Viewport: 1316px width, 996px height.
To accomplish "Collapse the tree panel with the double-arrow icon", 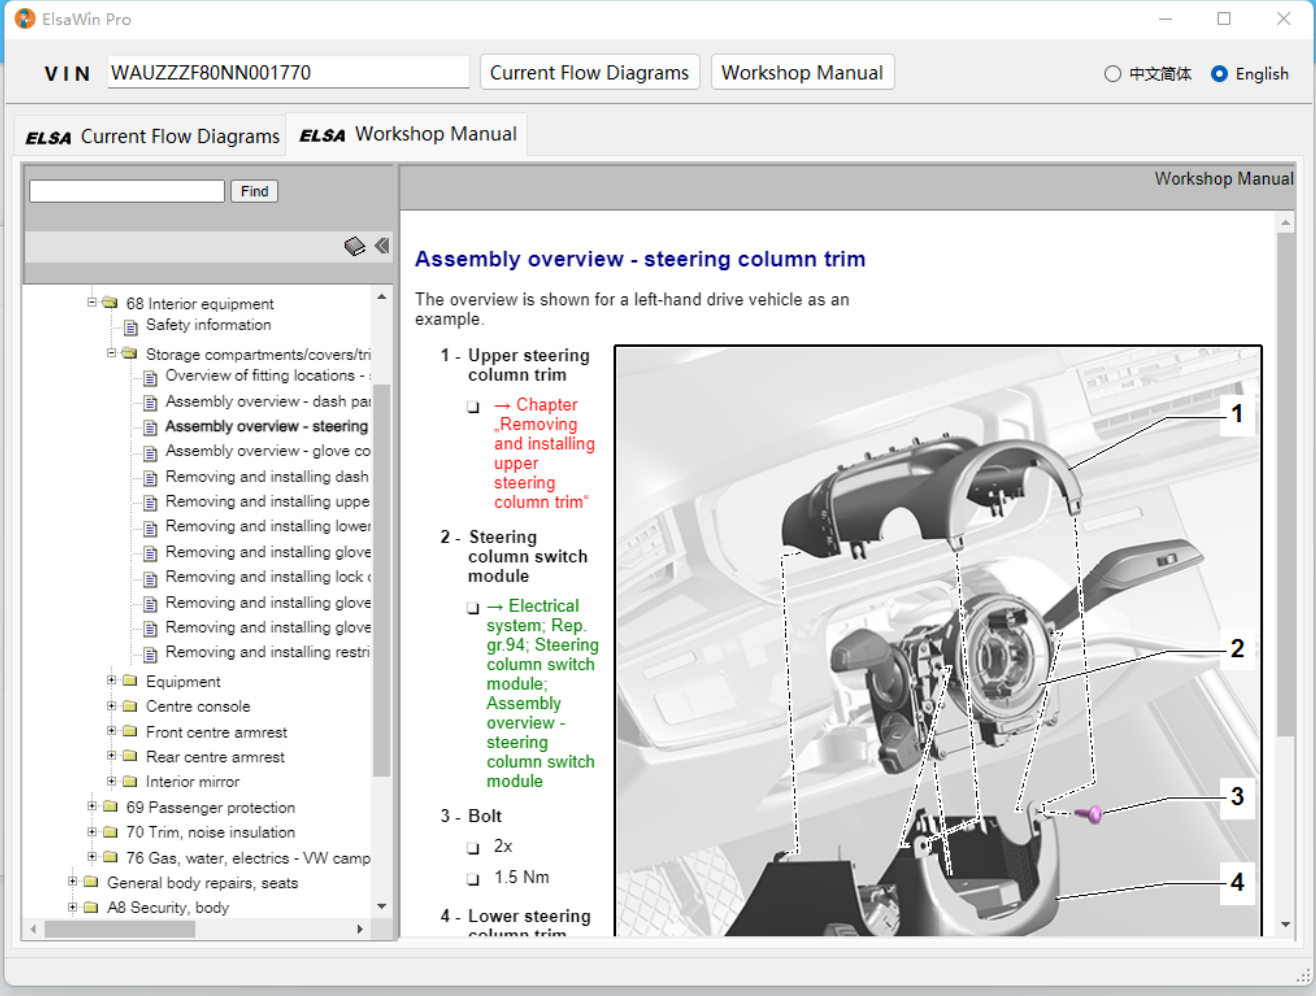I will 382,245.
